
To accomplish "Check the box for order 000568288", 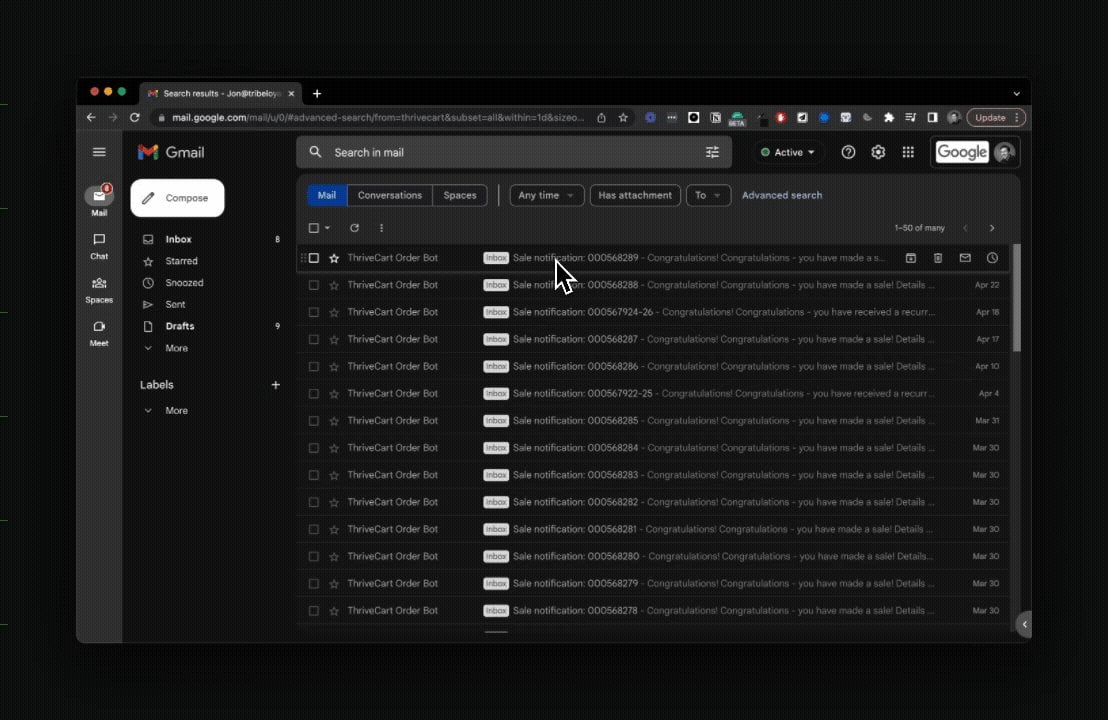I will point(314,285).
